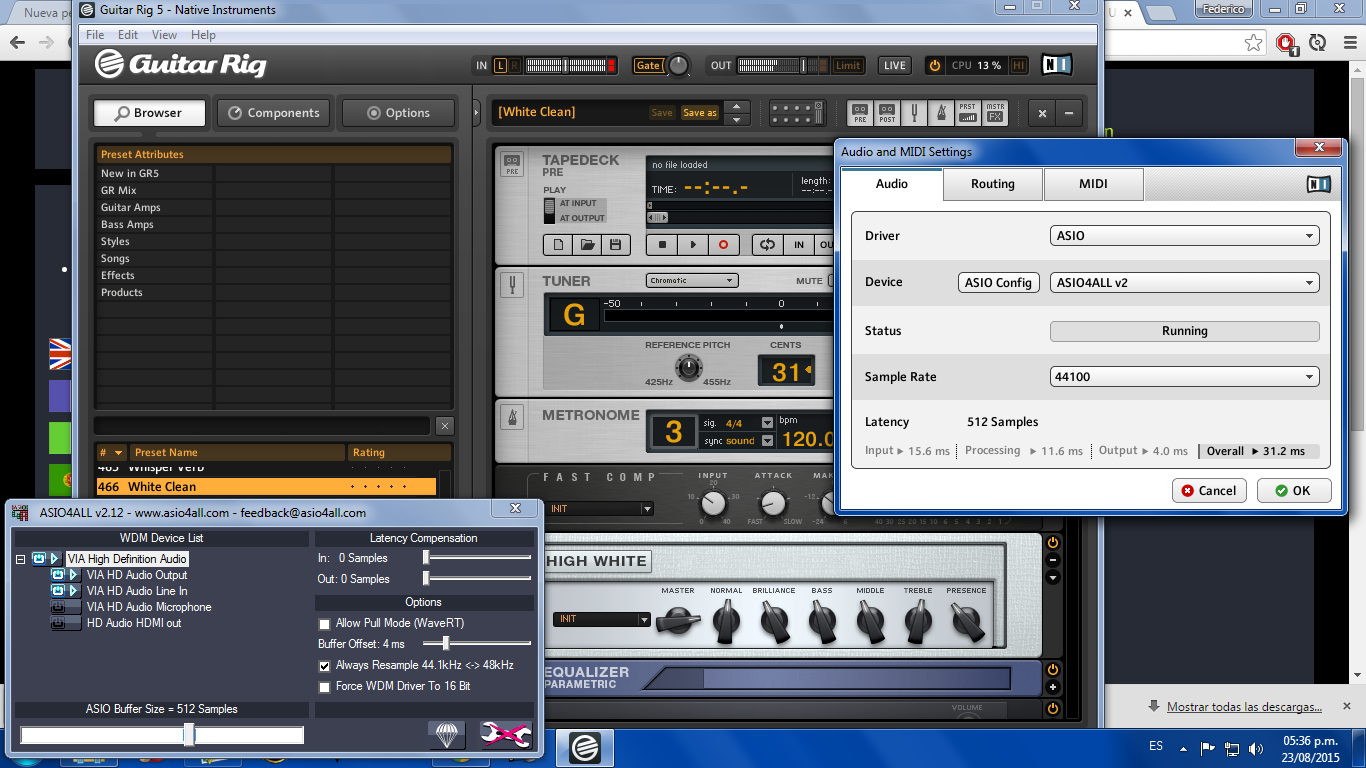1366x768 pixels.
Task: Toggle Tapedeck loop playback
Action: [x=767, y=244]
